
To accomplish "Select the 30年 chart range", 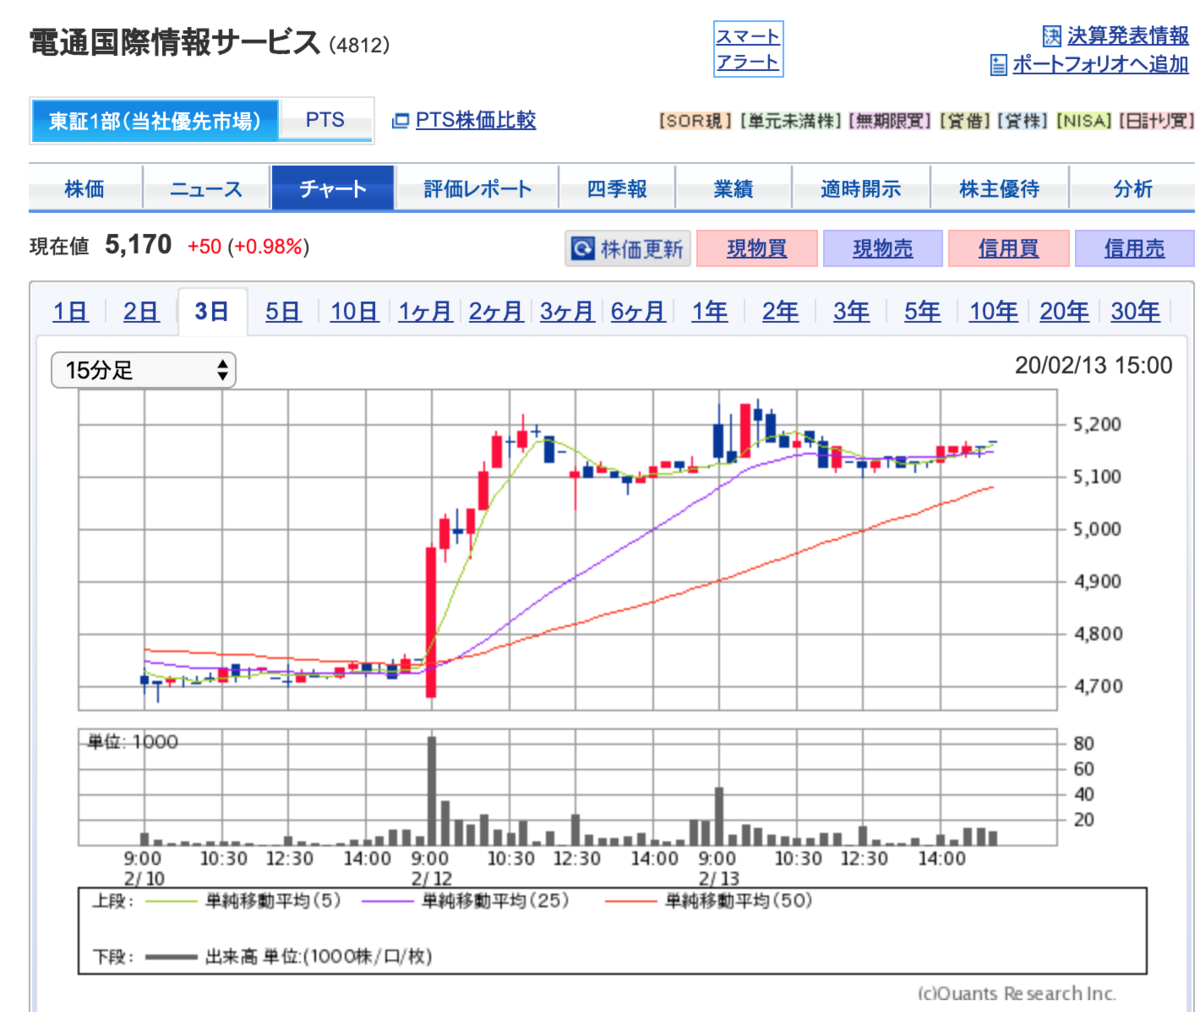I will [1135, 312].
